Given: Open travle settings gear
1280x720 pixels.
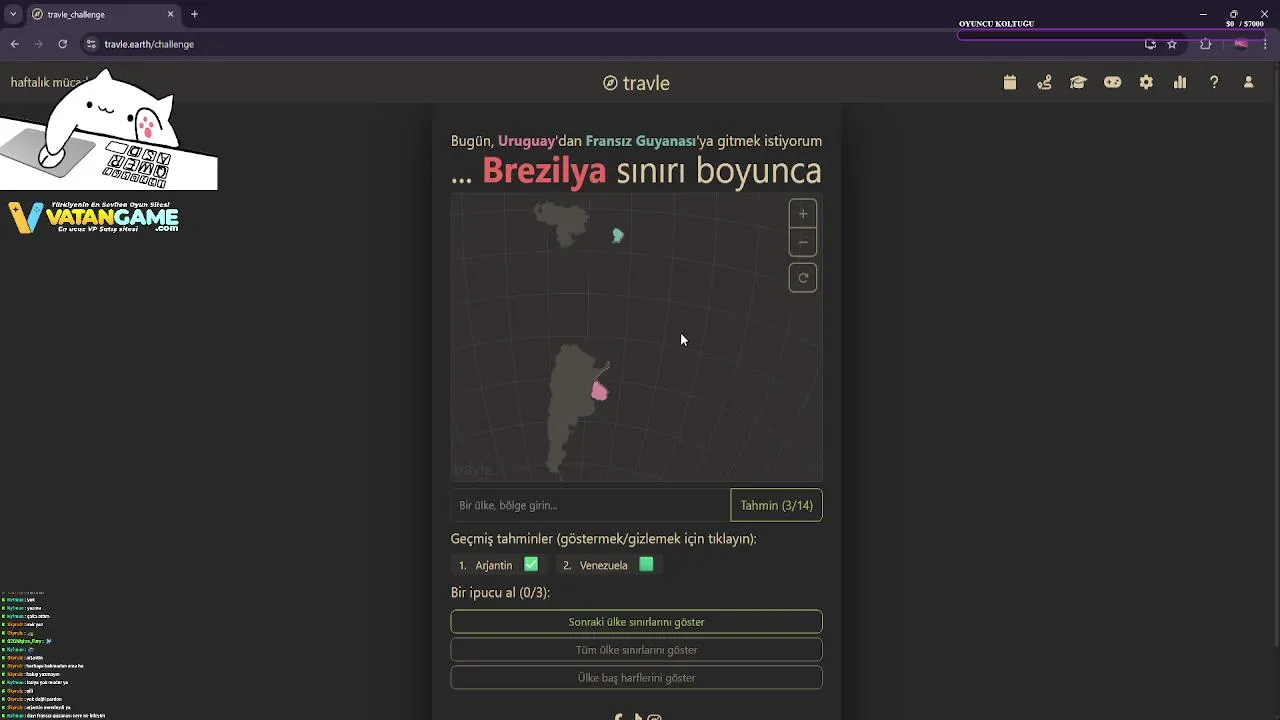Looking at the screenshot, I should (x=1146, y=83).
